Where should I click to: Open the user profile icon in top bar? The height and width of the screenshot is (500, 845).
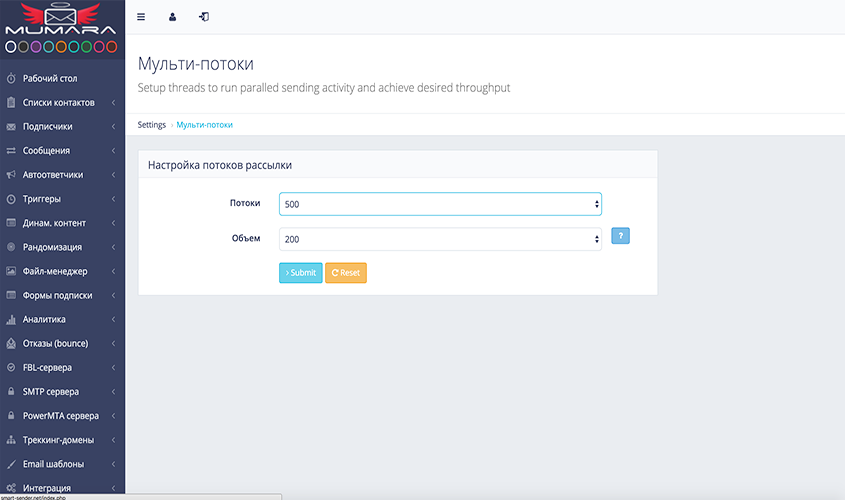[172, 17]
